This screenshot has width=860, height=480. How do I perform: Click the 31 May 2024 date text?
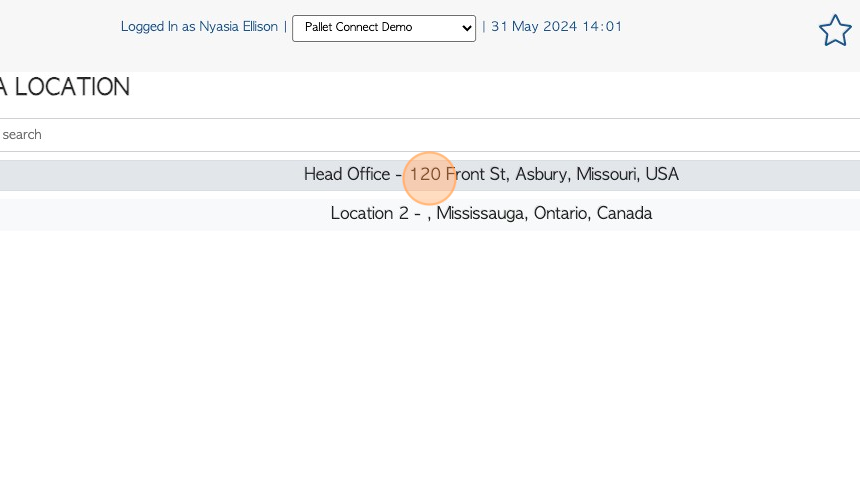[534, 27]
